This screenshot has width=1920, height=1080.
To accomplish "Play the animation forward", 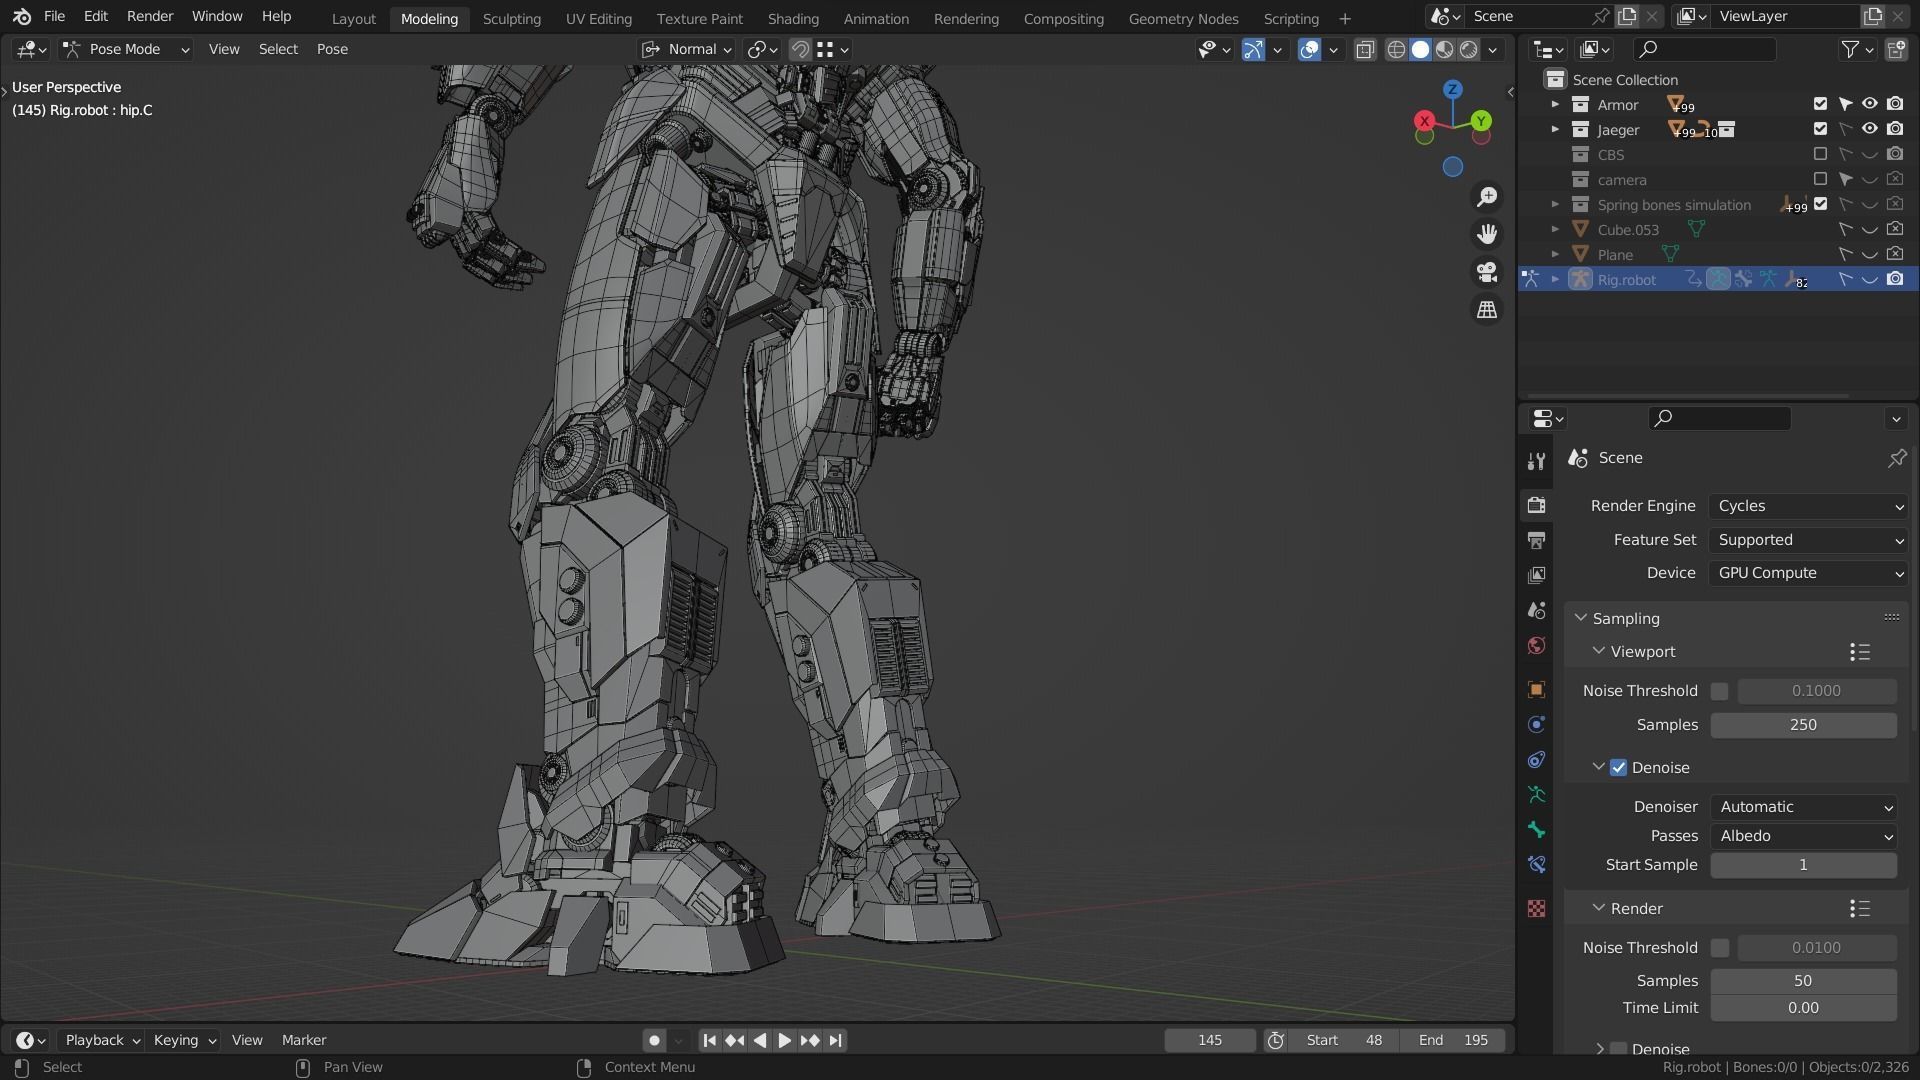I will (x=784, y=1040).
